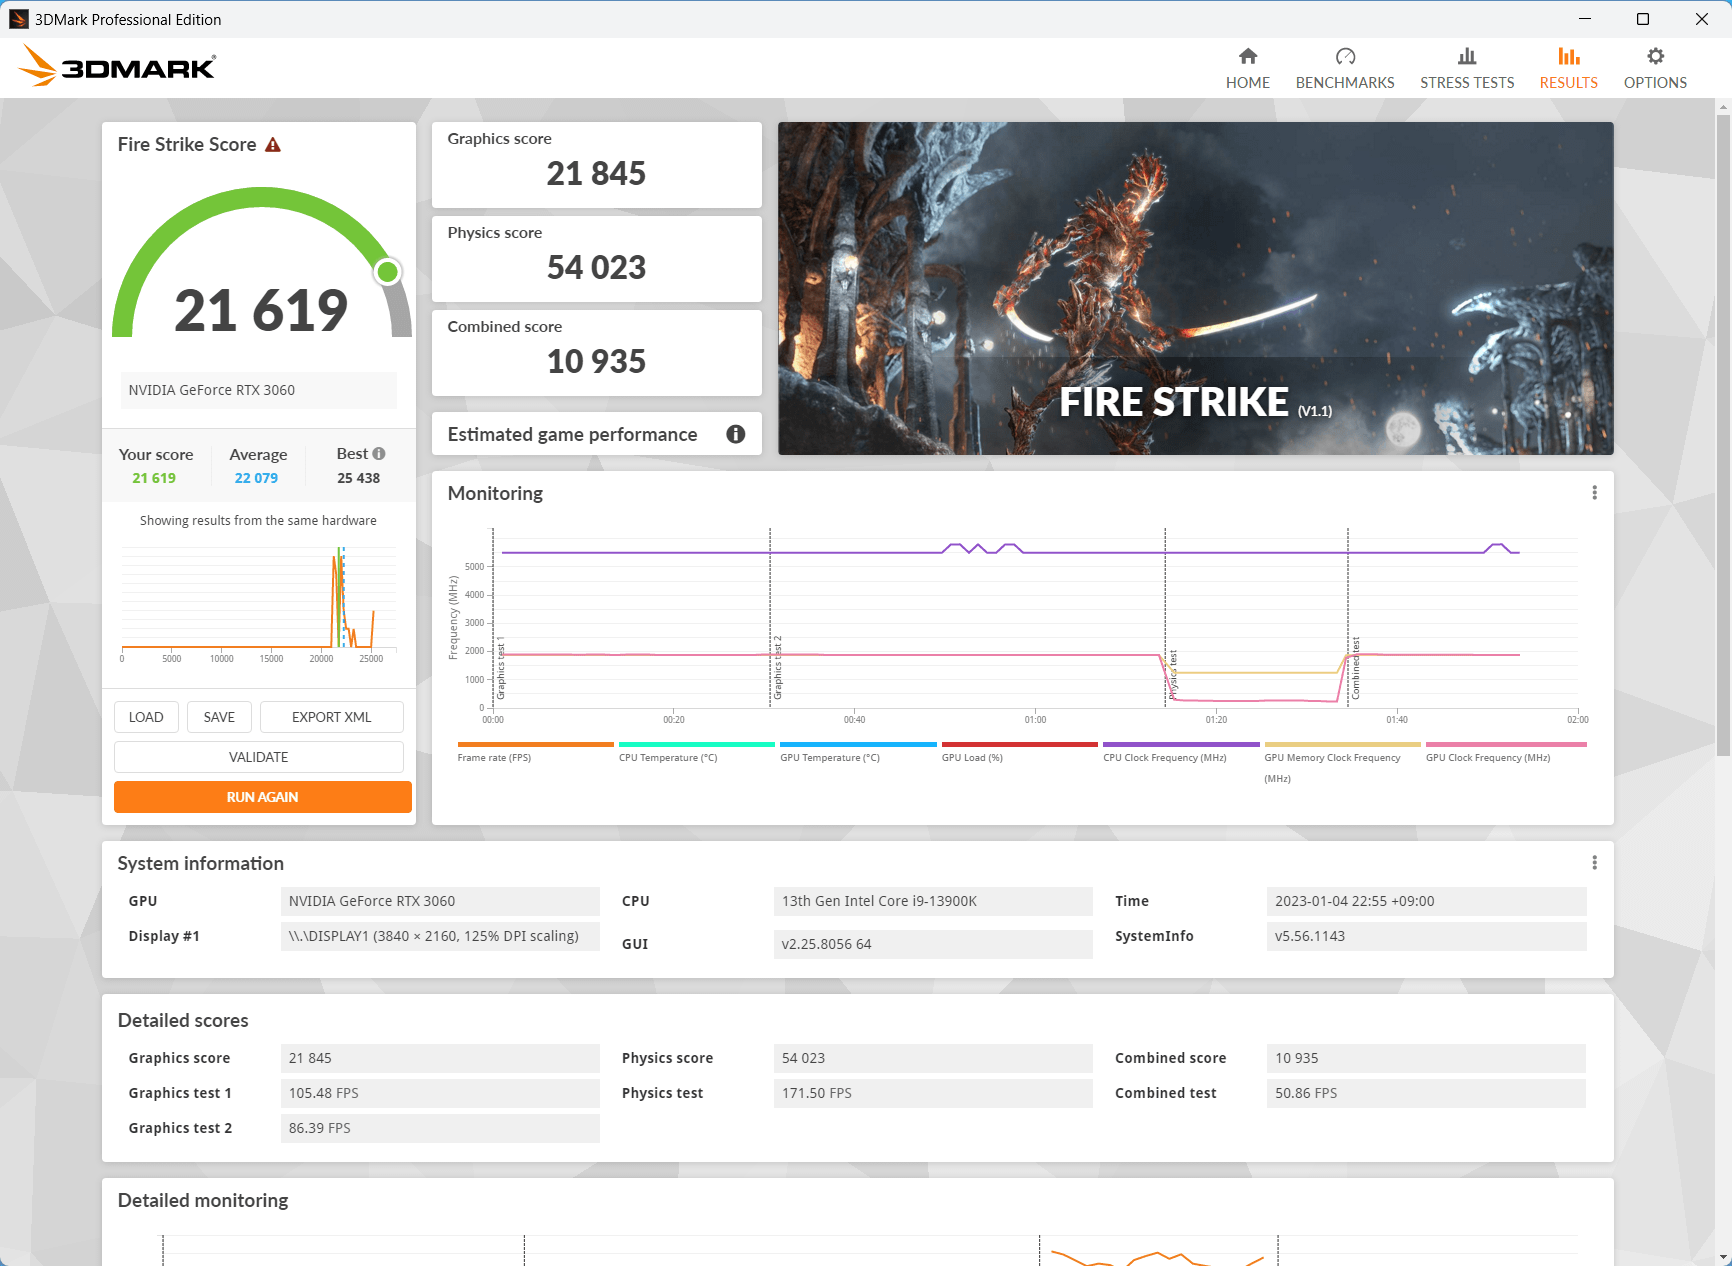Toggle the Frame rate (FPS) legend swatch
Viewport: 1732px width, 1266px height.
click(535, 745)
